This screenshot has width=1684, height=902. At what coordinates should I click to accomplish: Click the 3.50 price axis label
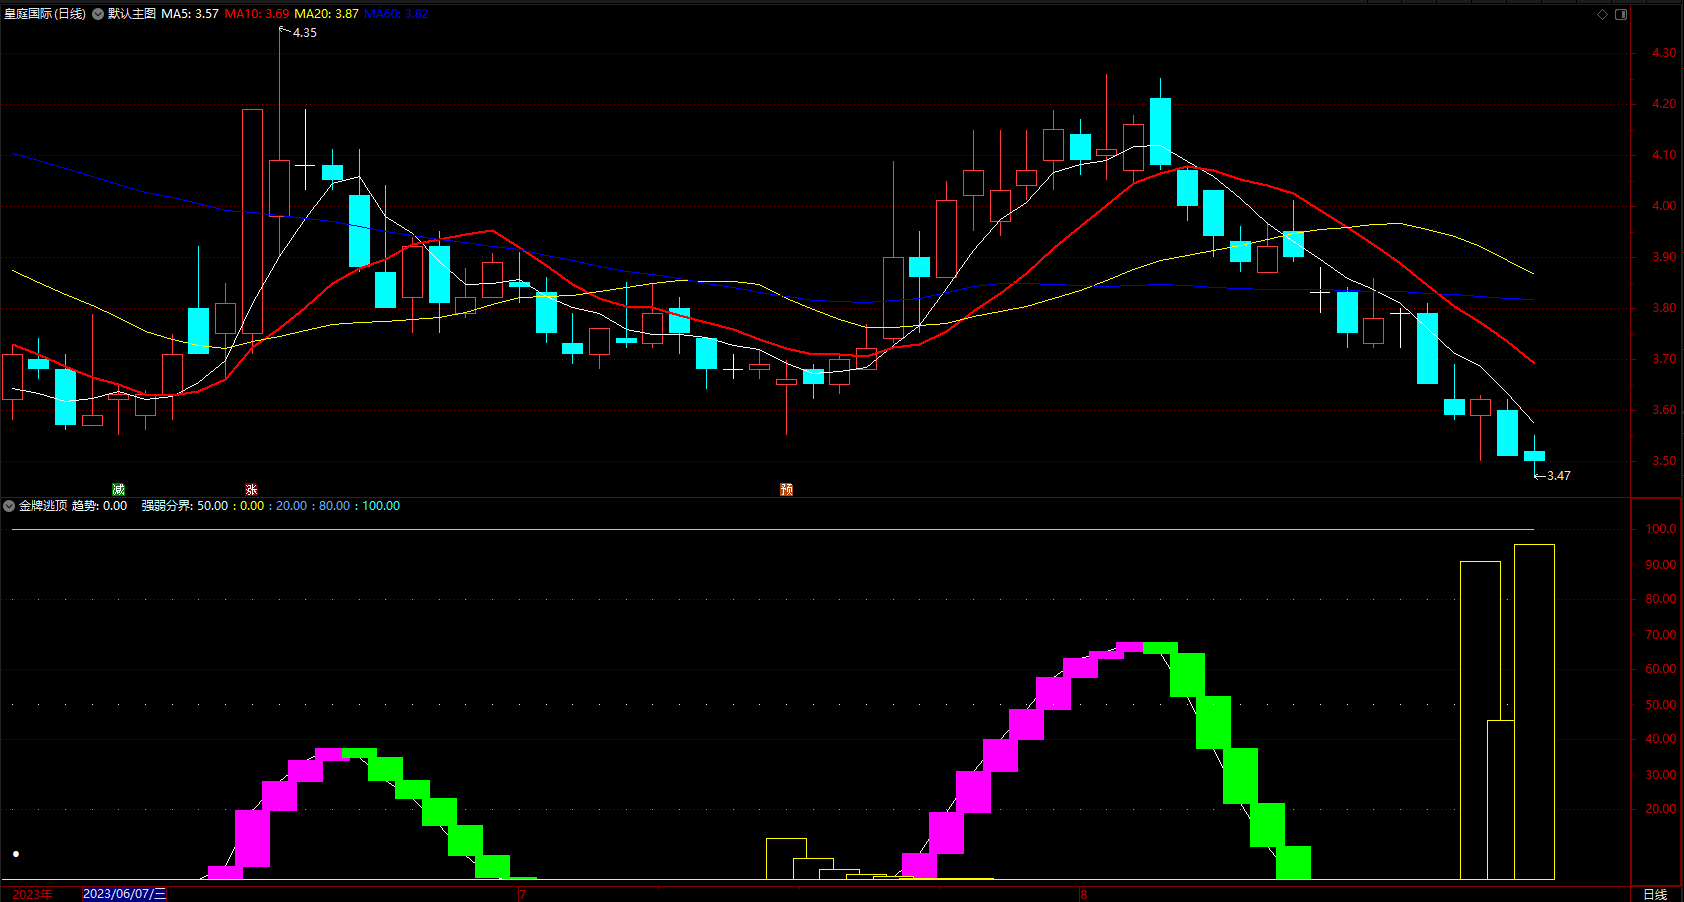point(1664,461)
